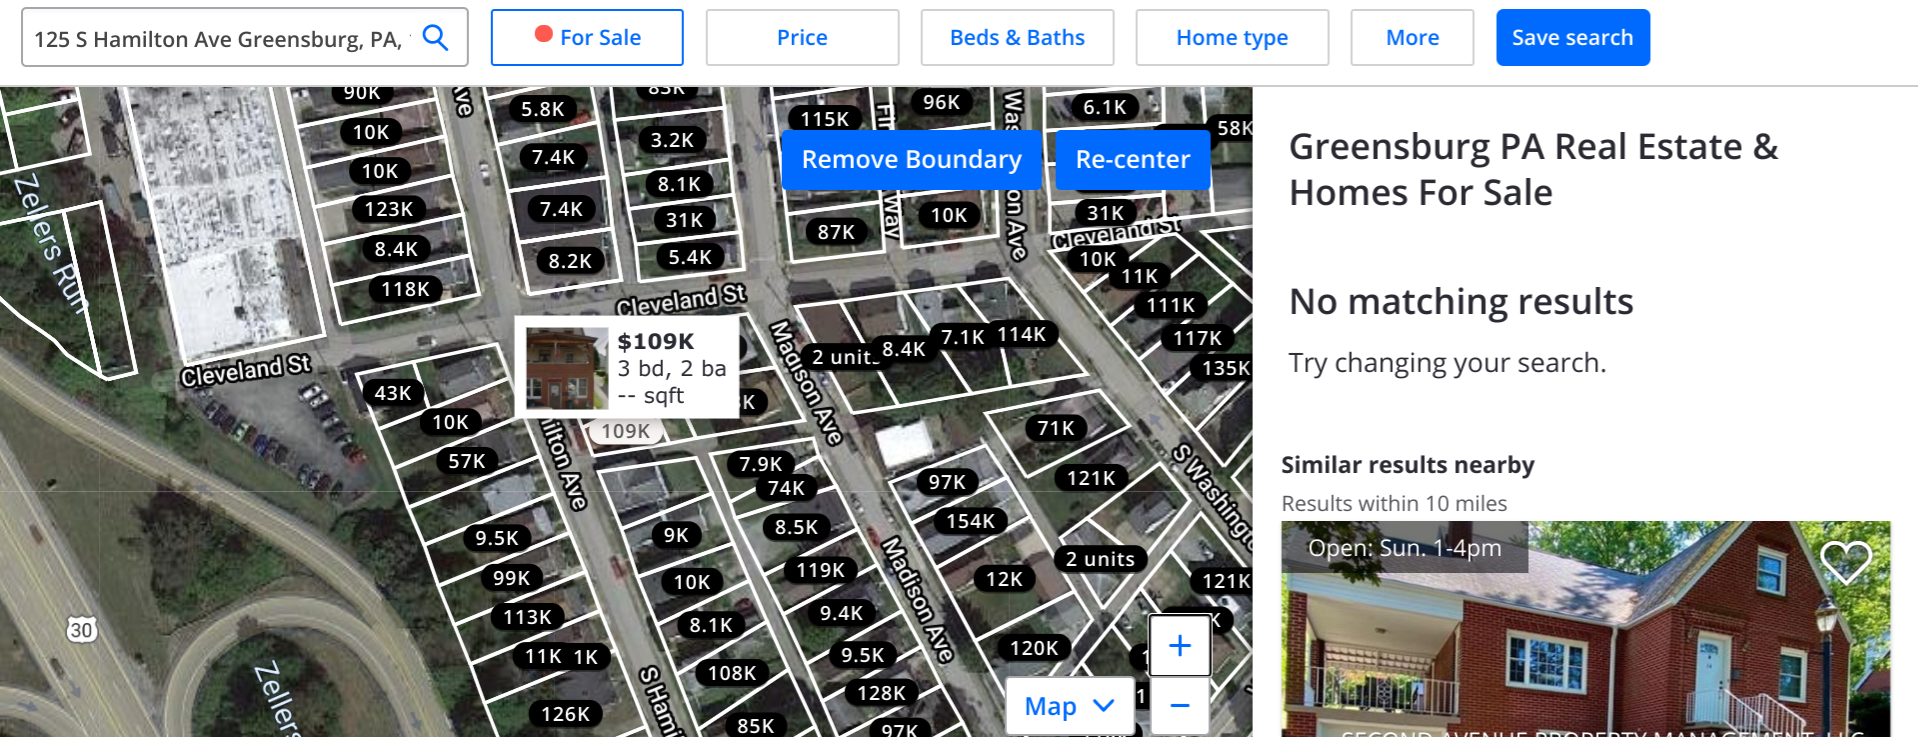Click the Save search button
1918x737 pixels.
[1573, 38]
